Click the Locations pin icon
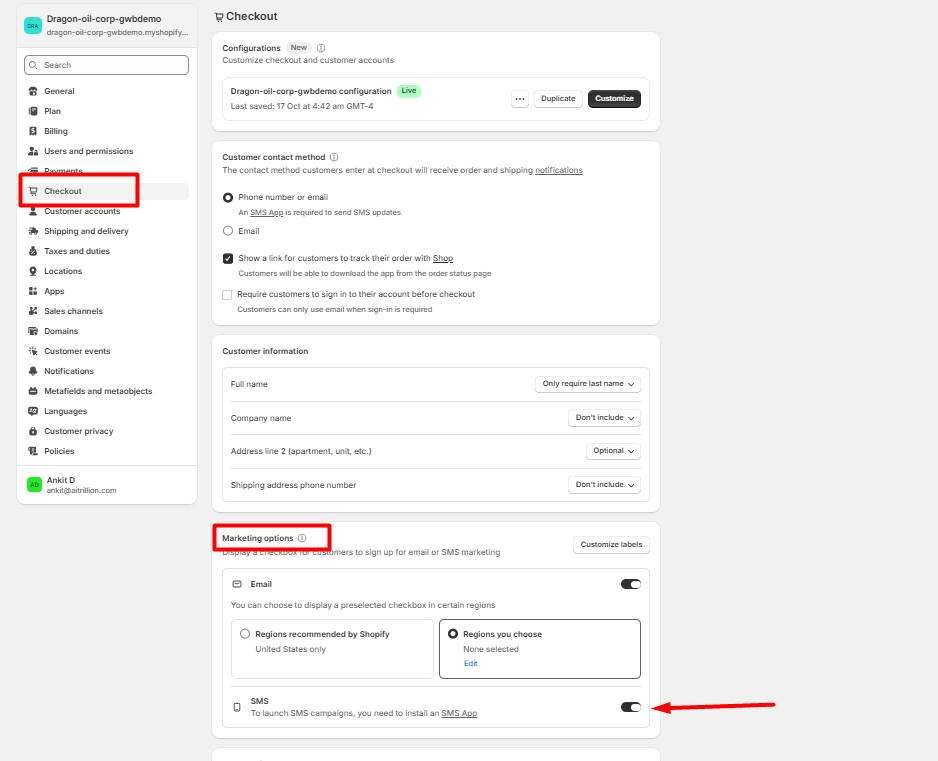Image resolution: width=938 pixels, height=761 pixels. coord(33,271)
